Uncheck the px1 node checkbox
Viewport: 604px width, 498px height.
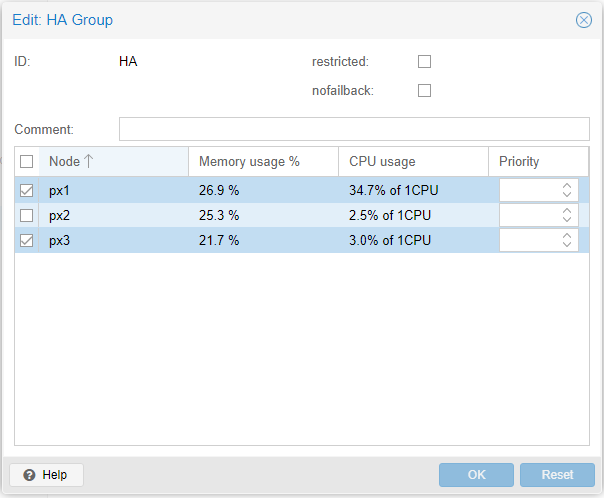[x=27, y=190]
